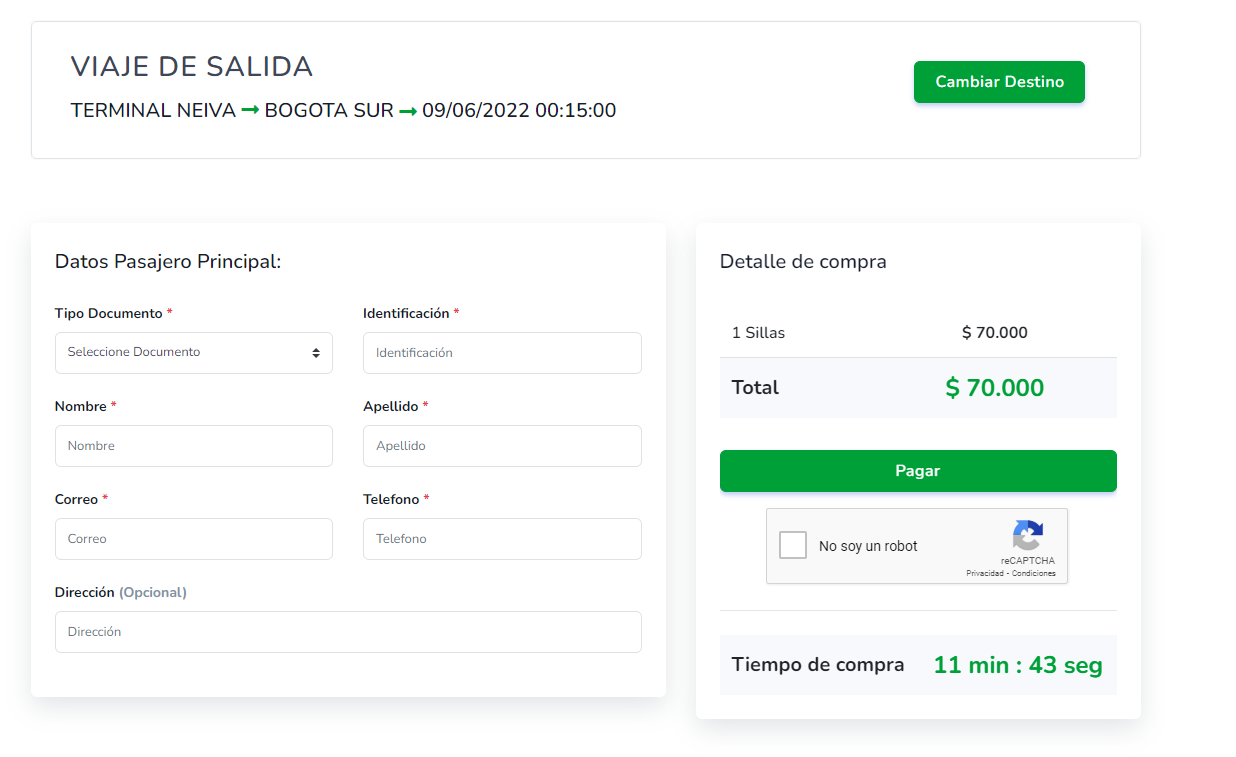Screen dimensions: 1236x757
Task: Click the green Pagar button
Action: 917,471
